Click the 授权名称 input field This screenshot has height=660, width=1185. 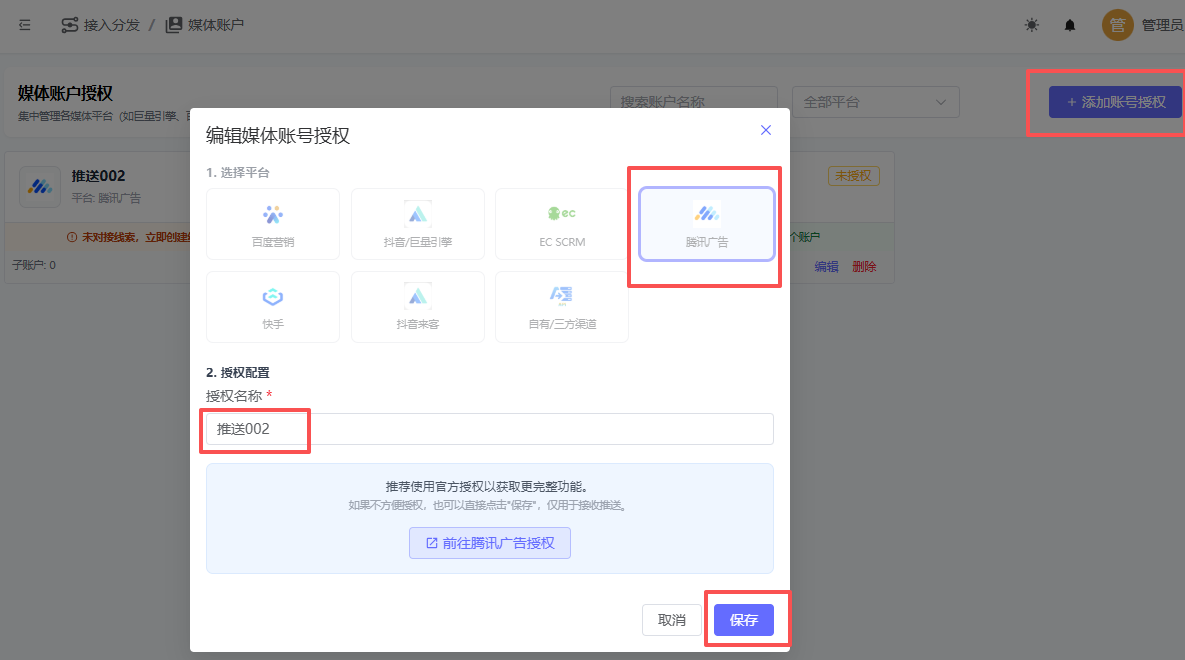490,429
